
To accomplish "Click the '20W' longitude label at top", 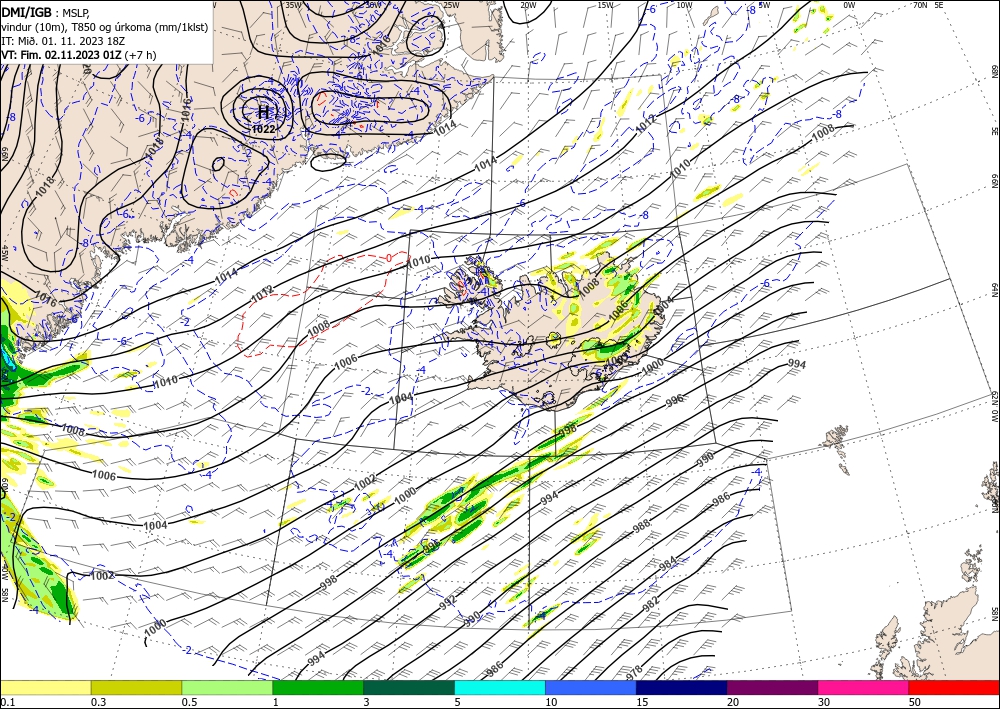I will (528, 4).
